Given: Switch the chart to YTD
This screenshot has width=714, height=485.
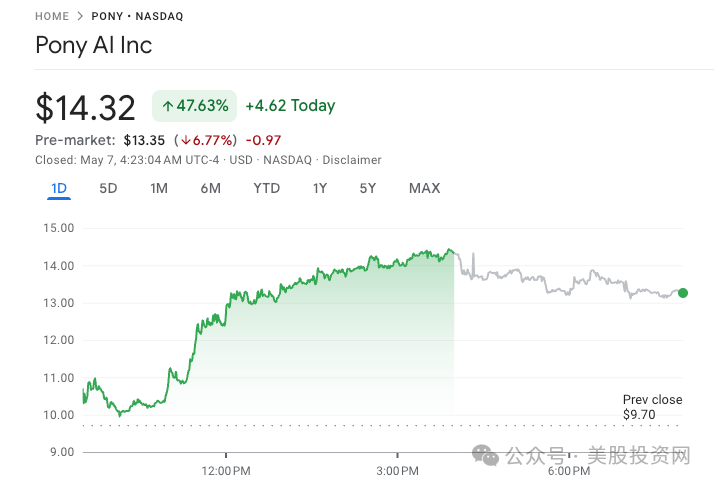Looking at the screenshot, I should [266, 188].
